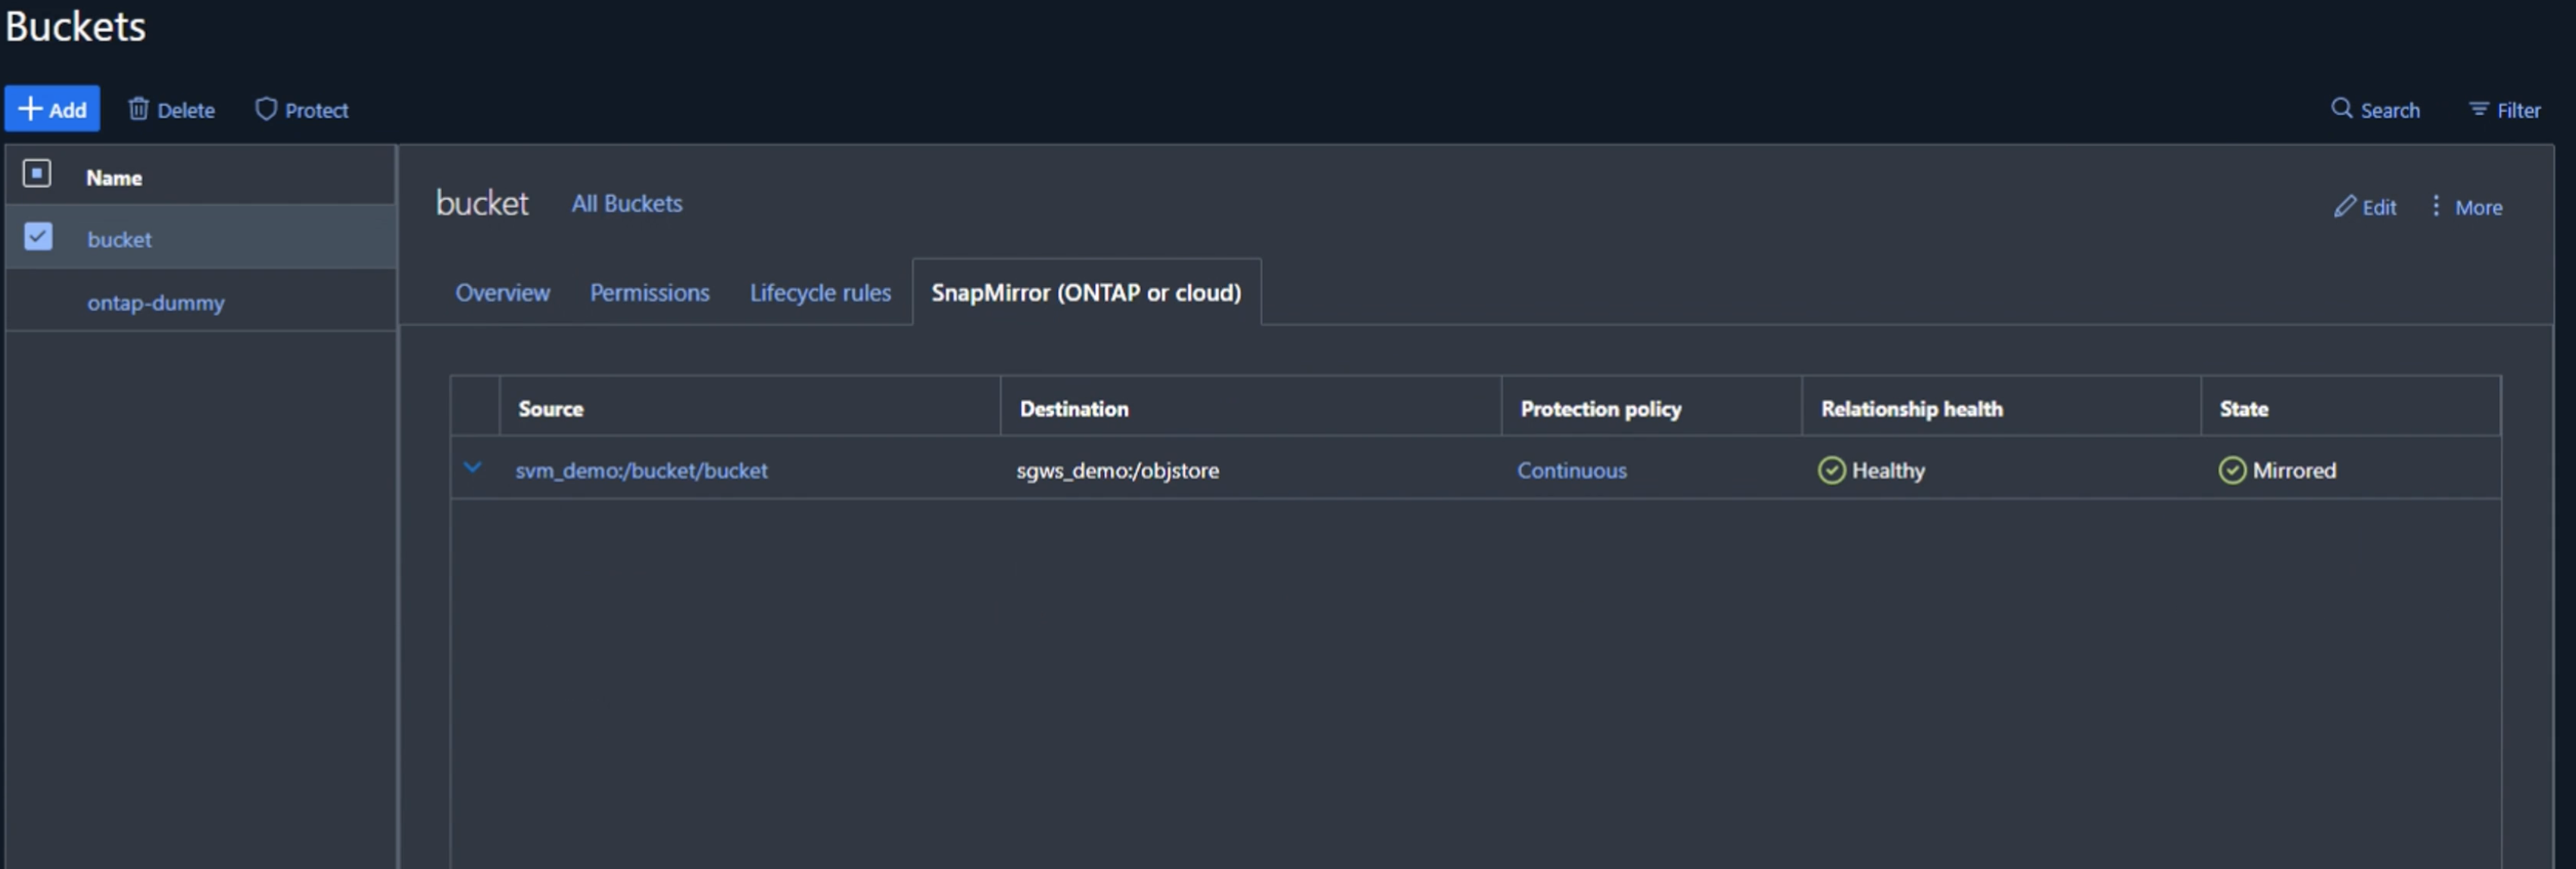Click the All Buckets breadcrumb link

click(x=626, y=201)
